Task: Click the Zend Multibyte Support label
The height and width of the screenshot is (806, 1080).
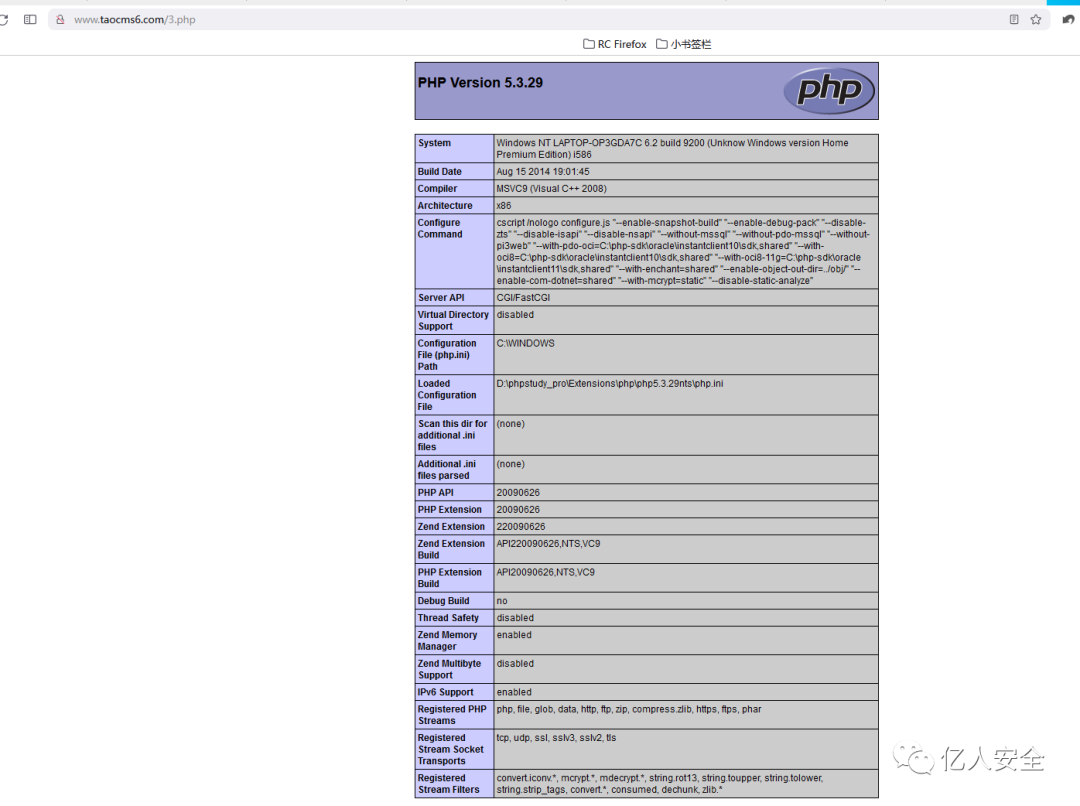Action: coord(450,669)
